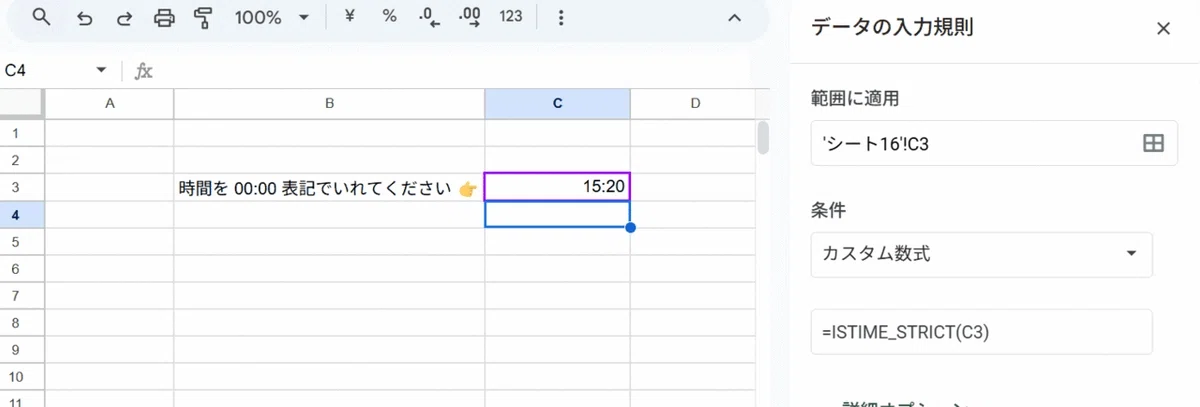Open the 100% zoom dropdown
The height and width of the screenshot is (407, 1200).
[272, 18]
